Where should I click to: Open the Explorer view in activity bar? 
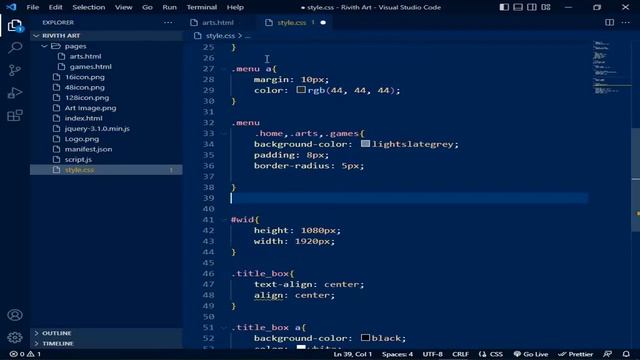pos(15,26)
